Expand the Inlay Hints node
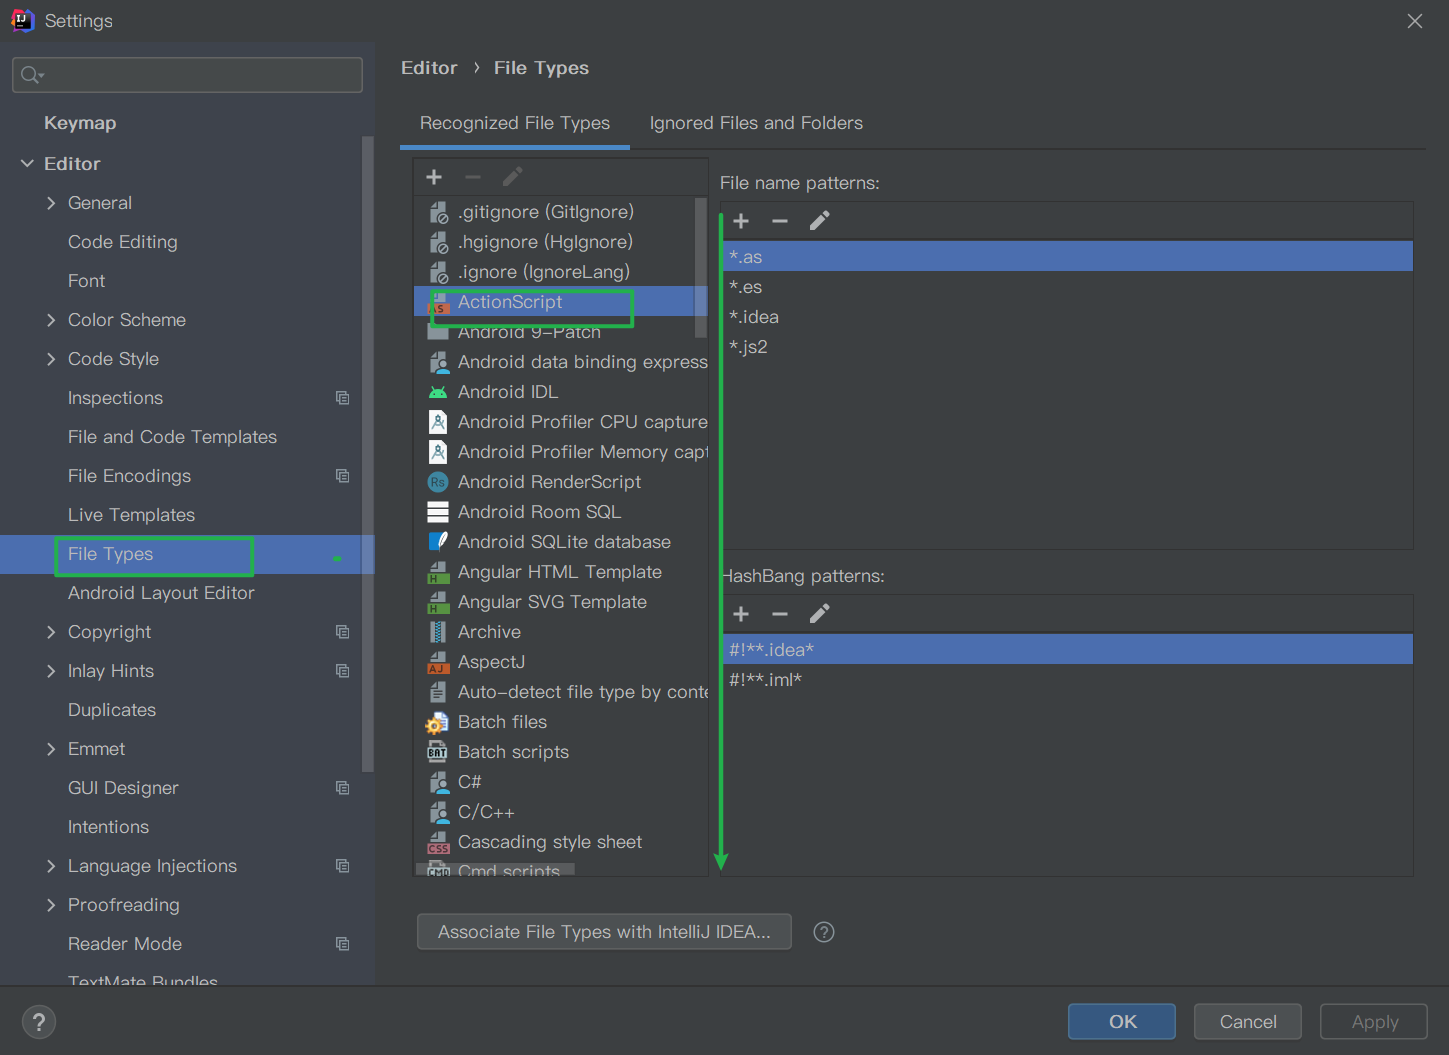Viewport: 1449px width, 1055px height. pos(51,671)
